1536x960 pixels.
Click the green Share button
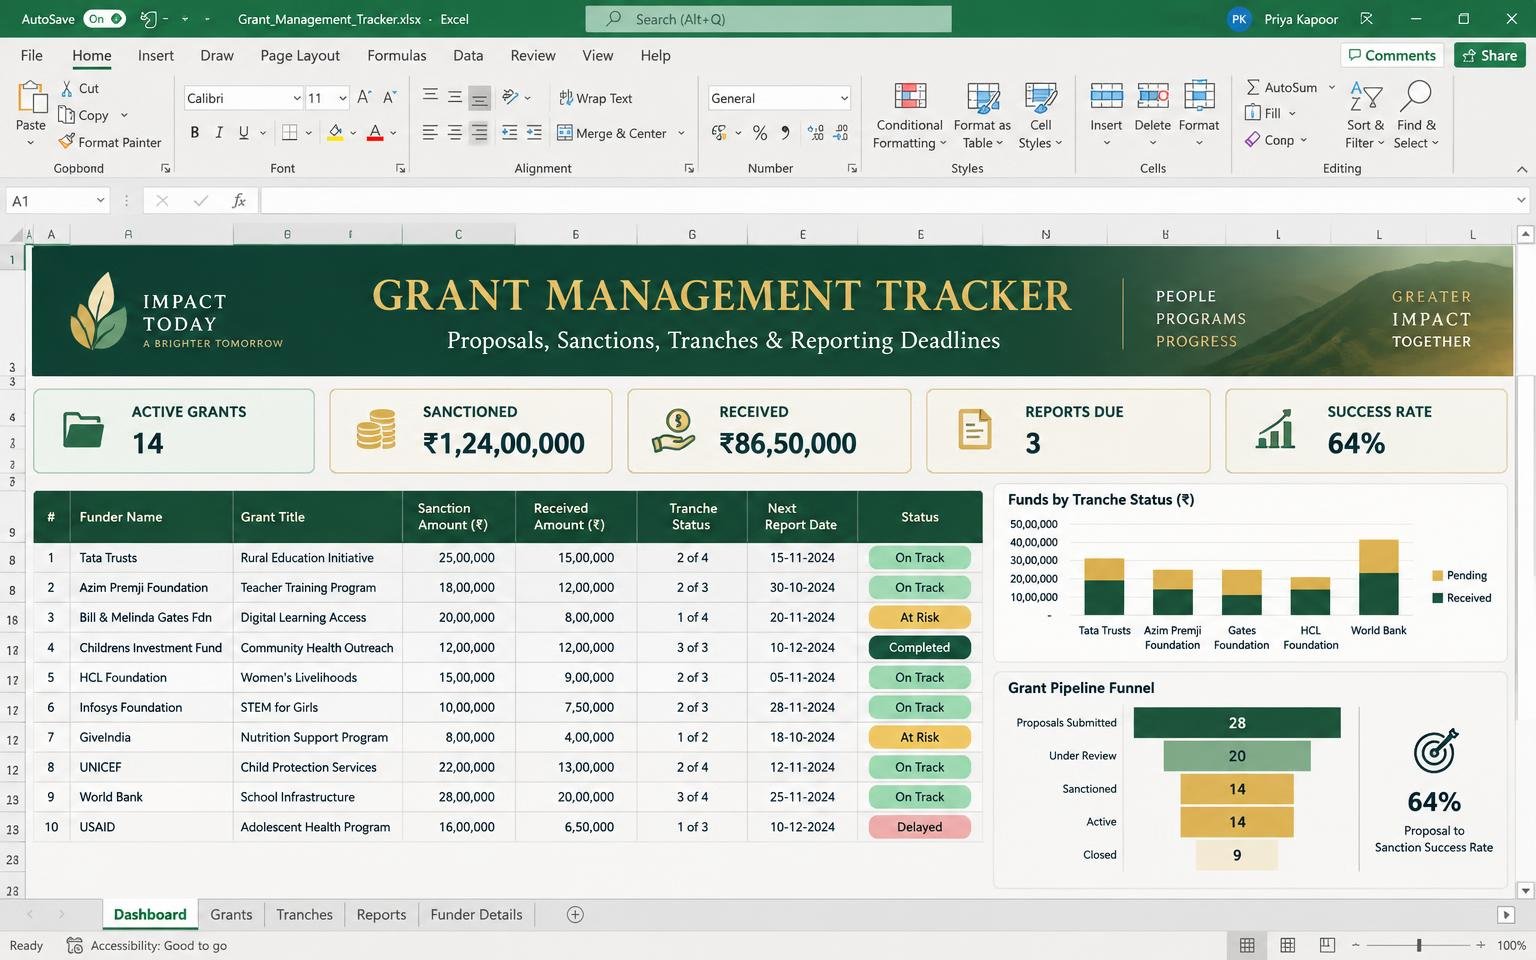pyautogui.click(x=1490, y=55)
